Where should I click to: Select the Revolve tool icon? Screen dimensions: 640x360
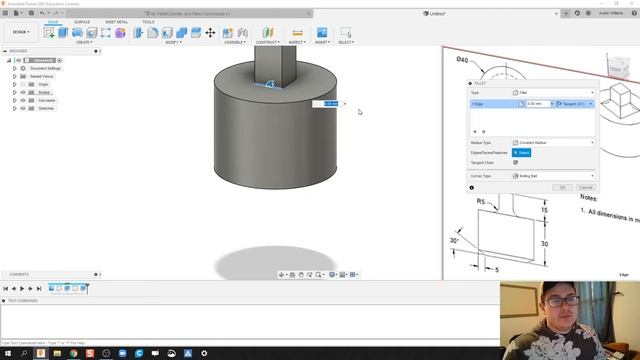pyautogui.click(x=77, y=33)
